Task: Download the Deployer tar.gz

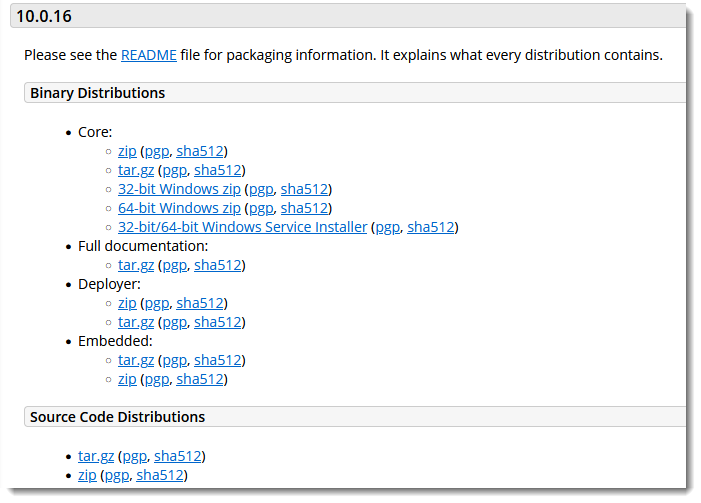Action: [136, 323]
